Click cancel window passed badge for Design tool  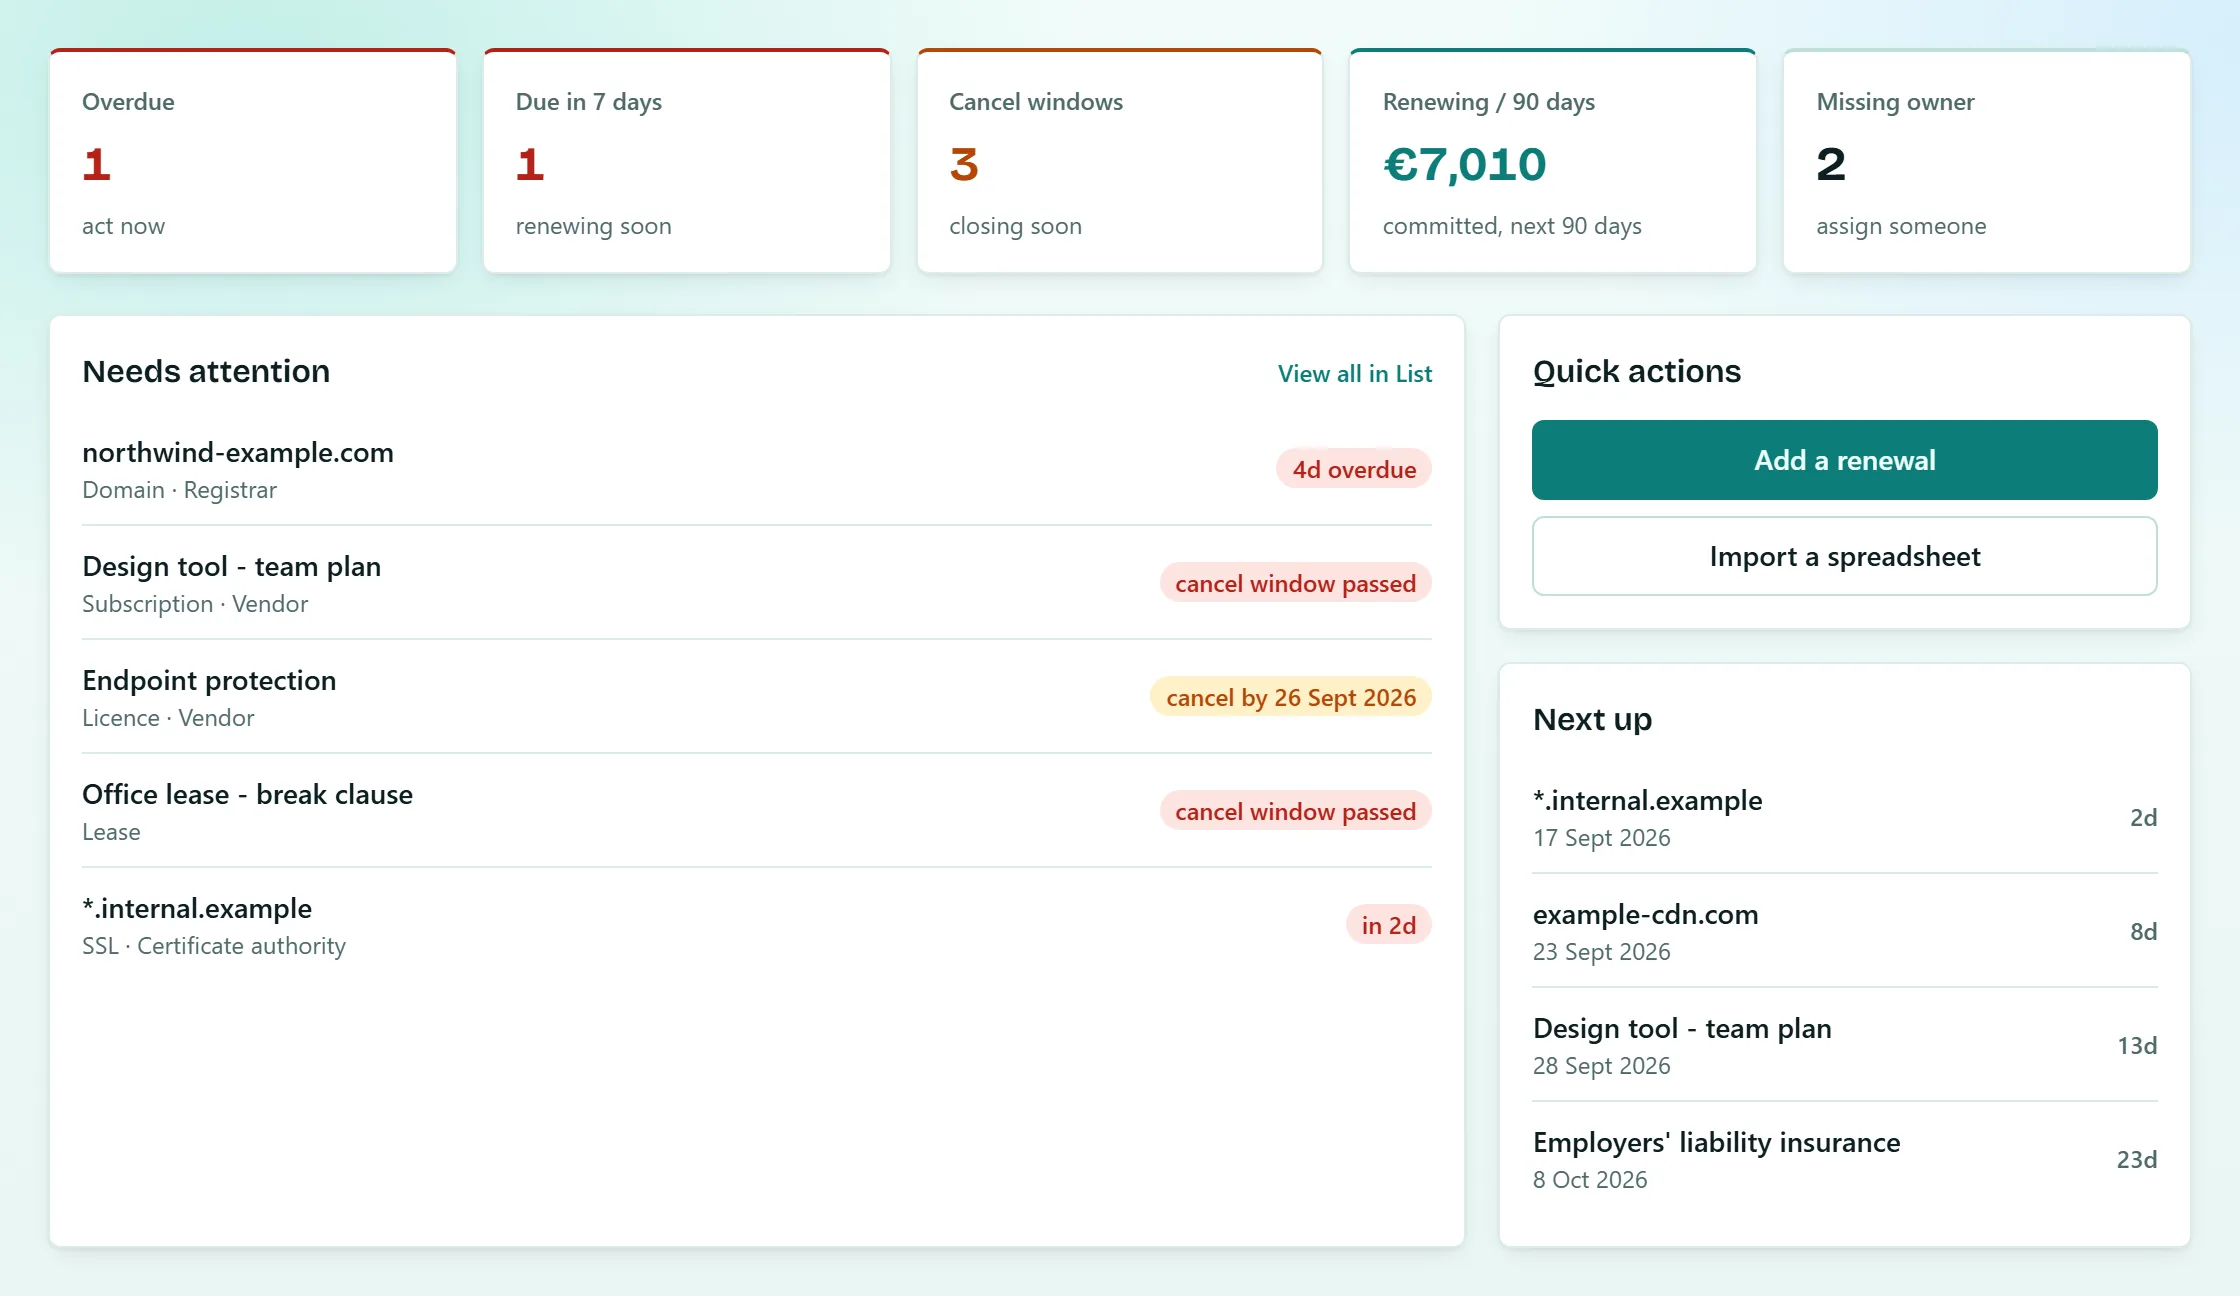pyautogui.click(x=1295, y=583)
